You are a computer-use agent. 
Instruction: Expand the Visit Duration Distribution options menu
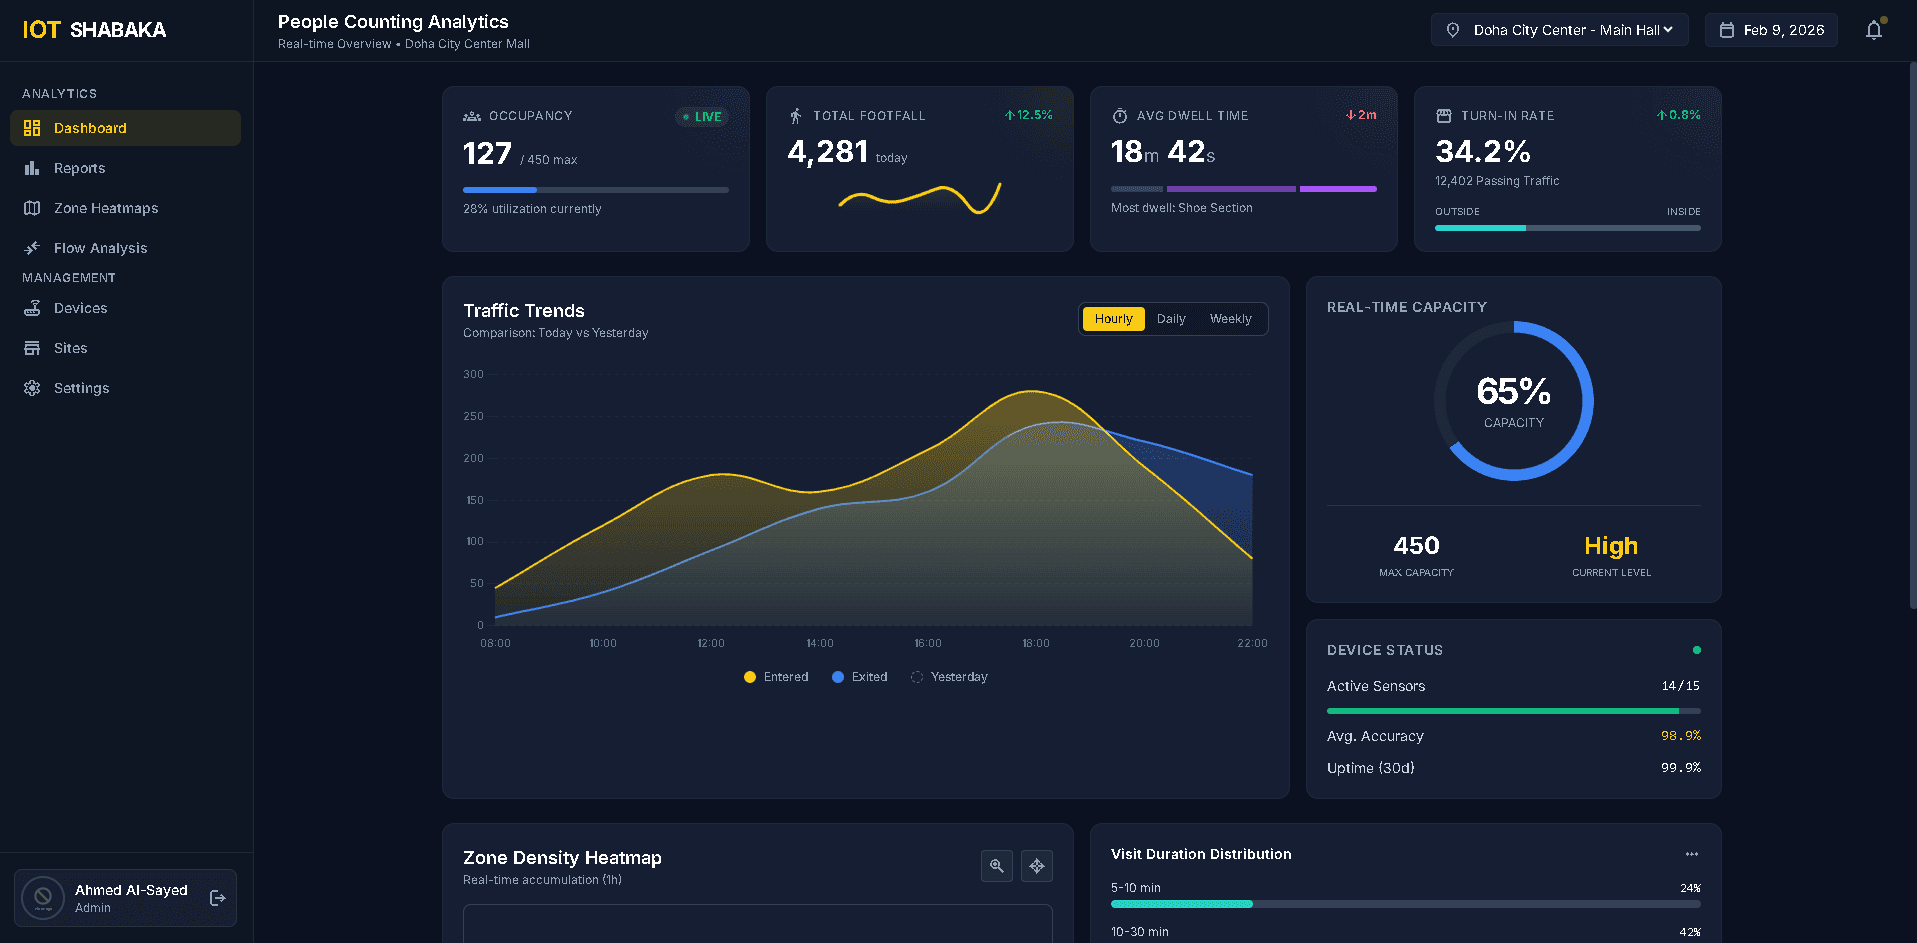point(1691,854)
